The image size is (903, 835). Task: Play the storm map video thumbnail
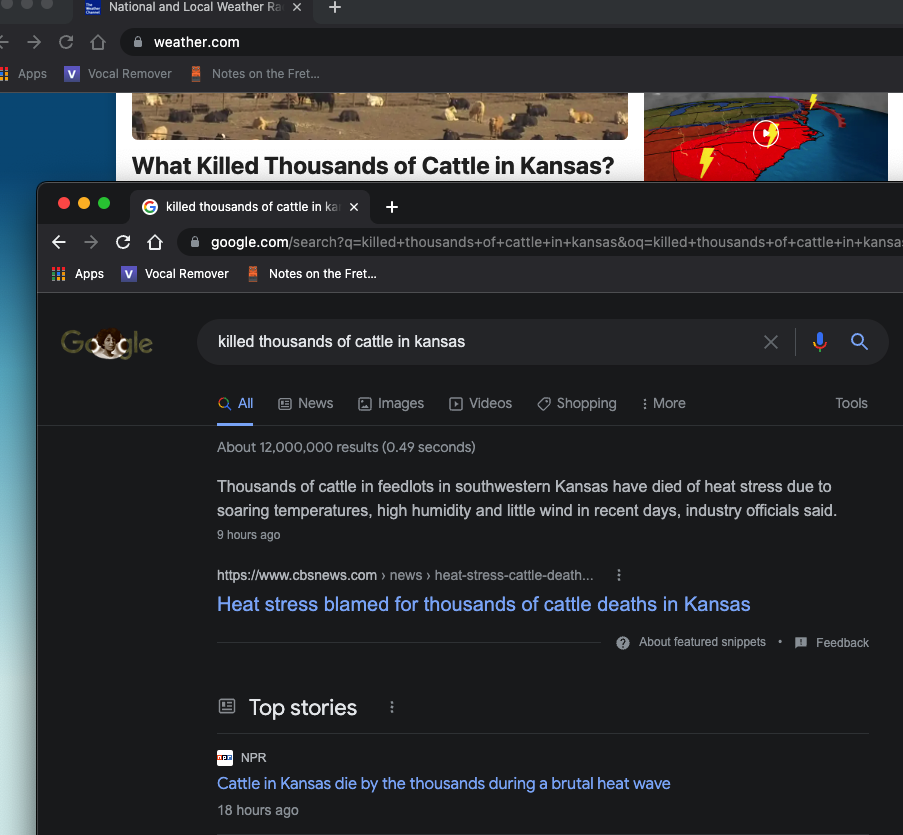pos(766,134)
